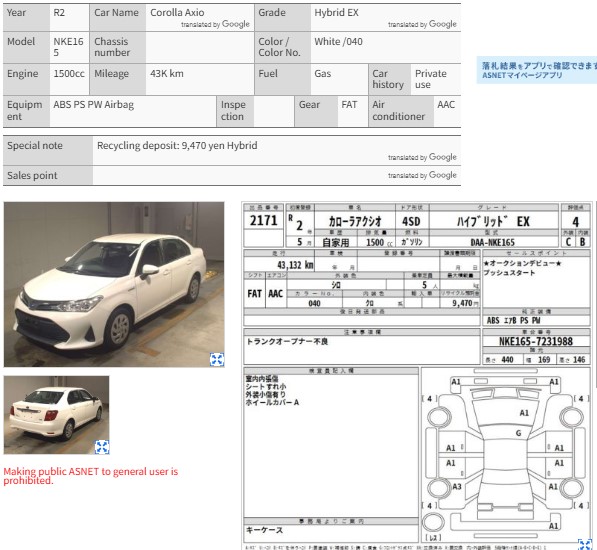Select the 'ABS PS PW Airbag' equipment text
This screenshot has height=550, width=597.
point(93,105)
